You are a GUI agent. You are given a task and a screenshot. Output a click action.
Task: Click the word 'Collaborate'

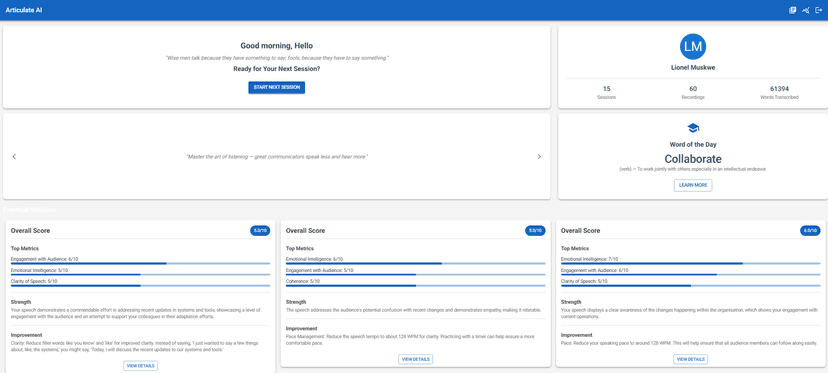(693, 158)
